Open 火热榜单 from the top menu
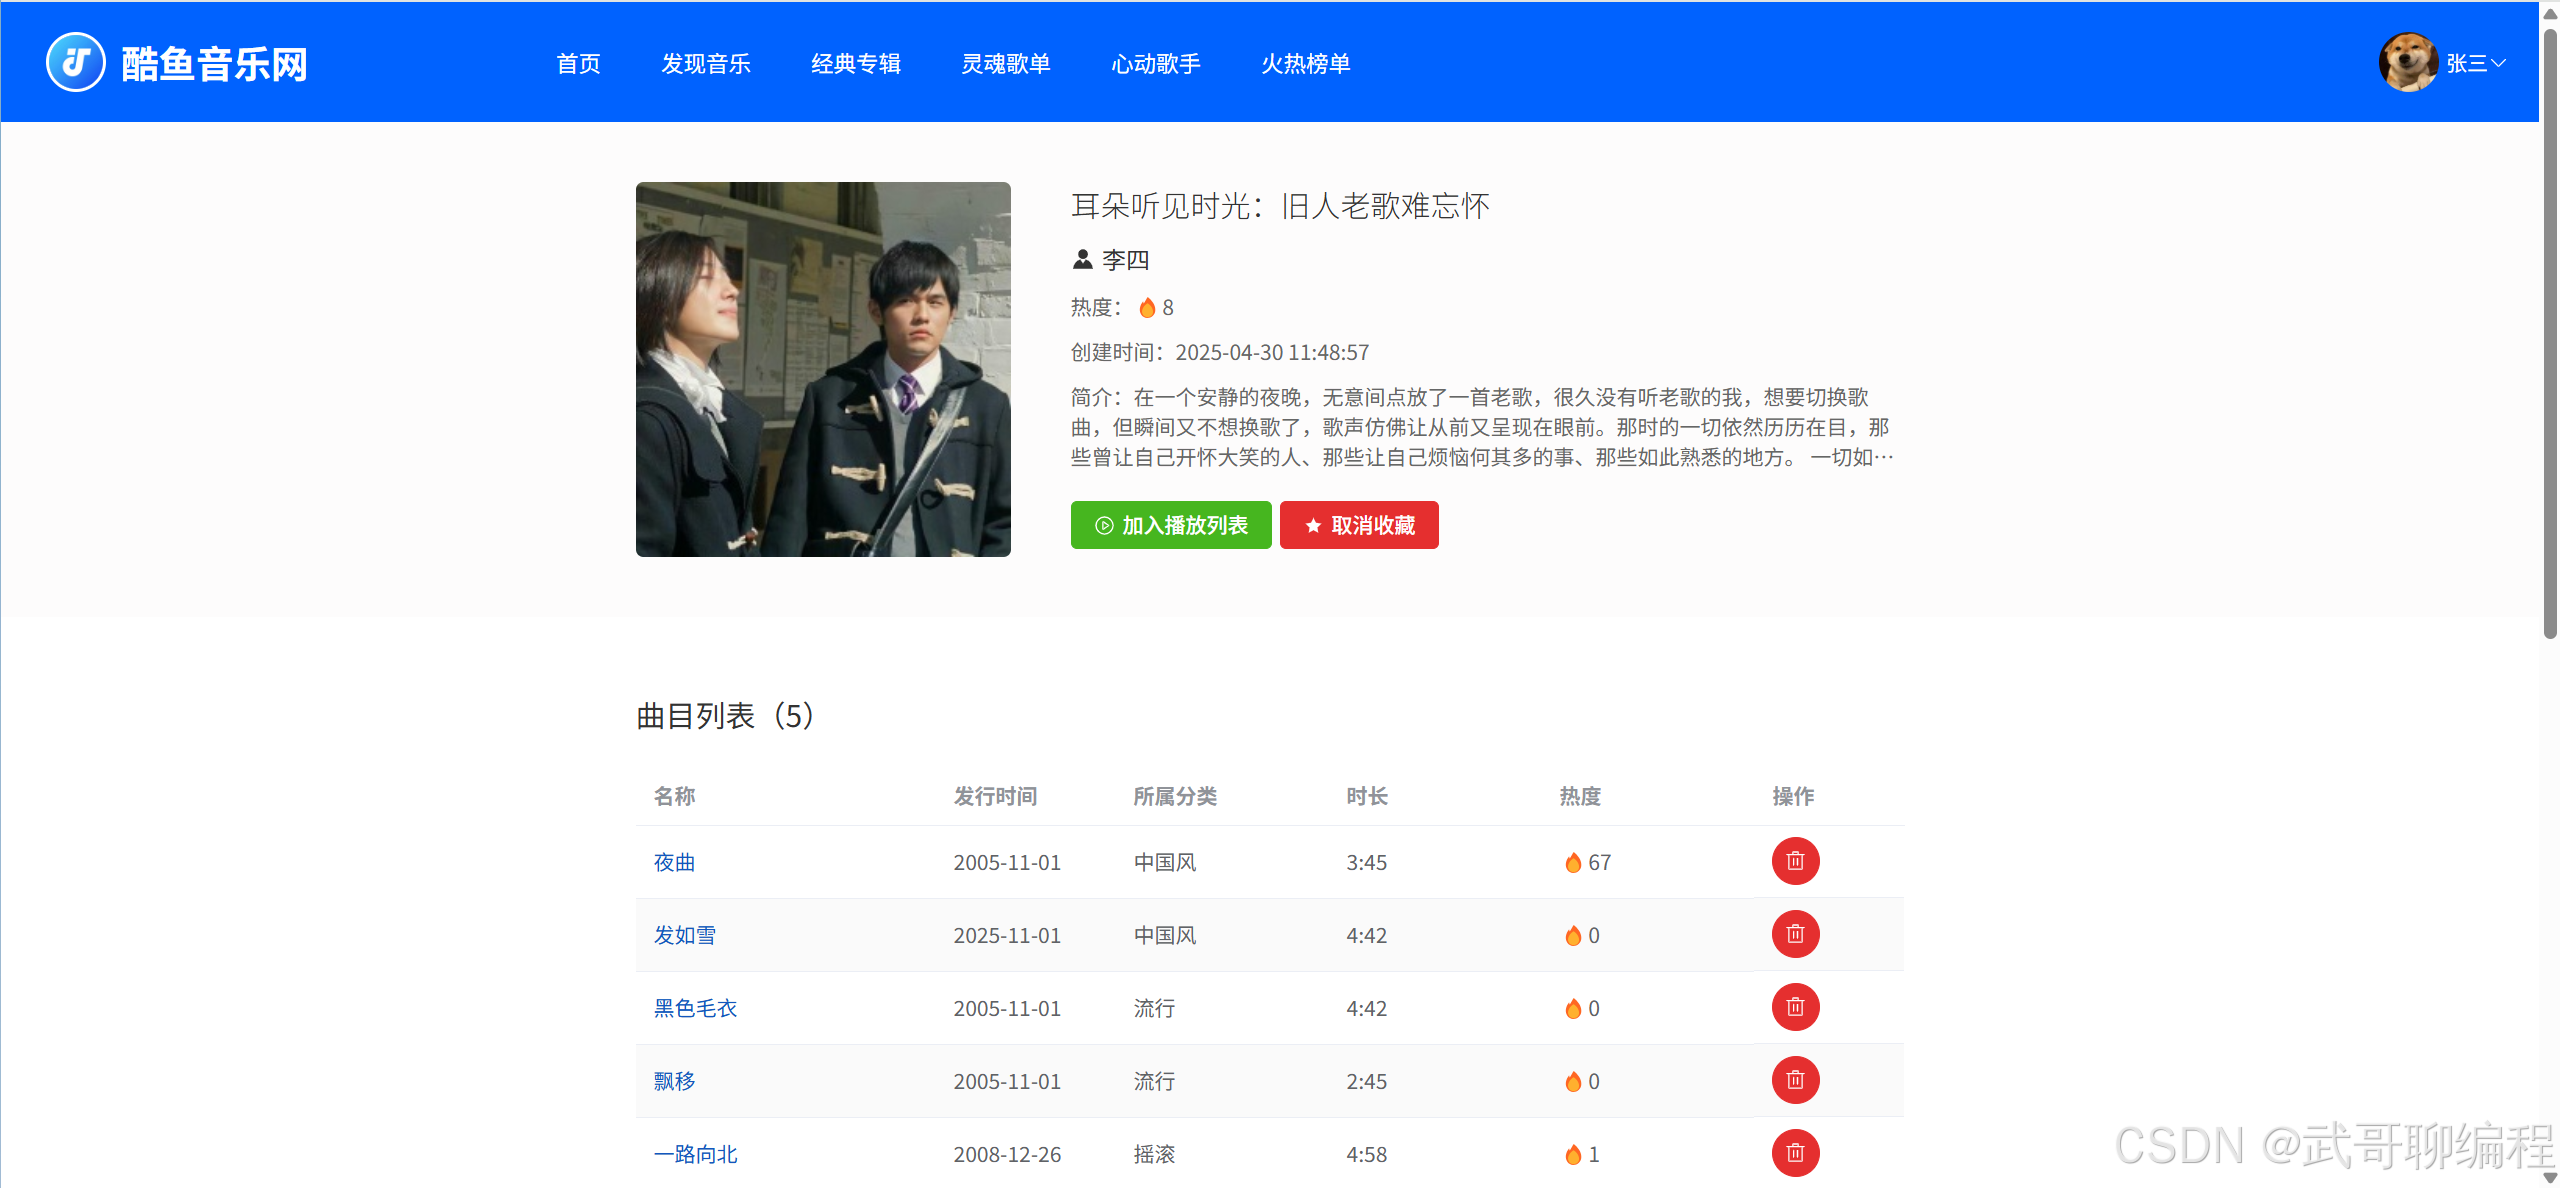2560x1188 pixels. tap(1305, 64)
